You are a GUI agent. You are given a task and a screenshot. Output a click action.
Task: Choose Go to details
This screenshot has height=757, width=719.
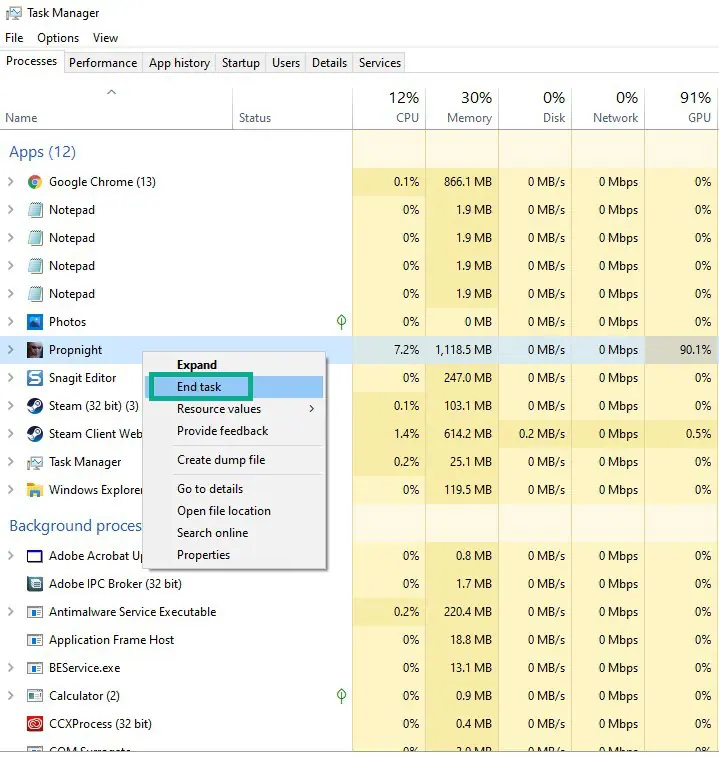pyautogui.click(x=234, y=489)
